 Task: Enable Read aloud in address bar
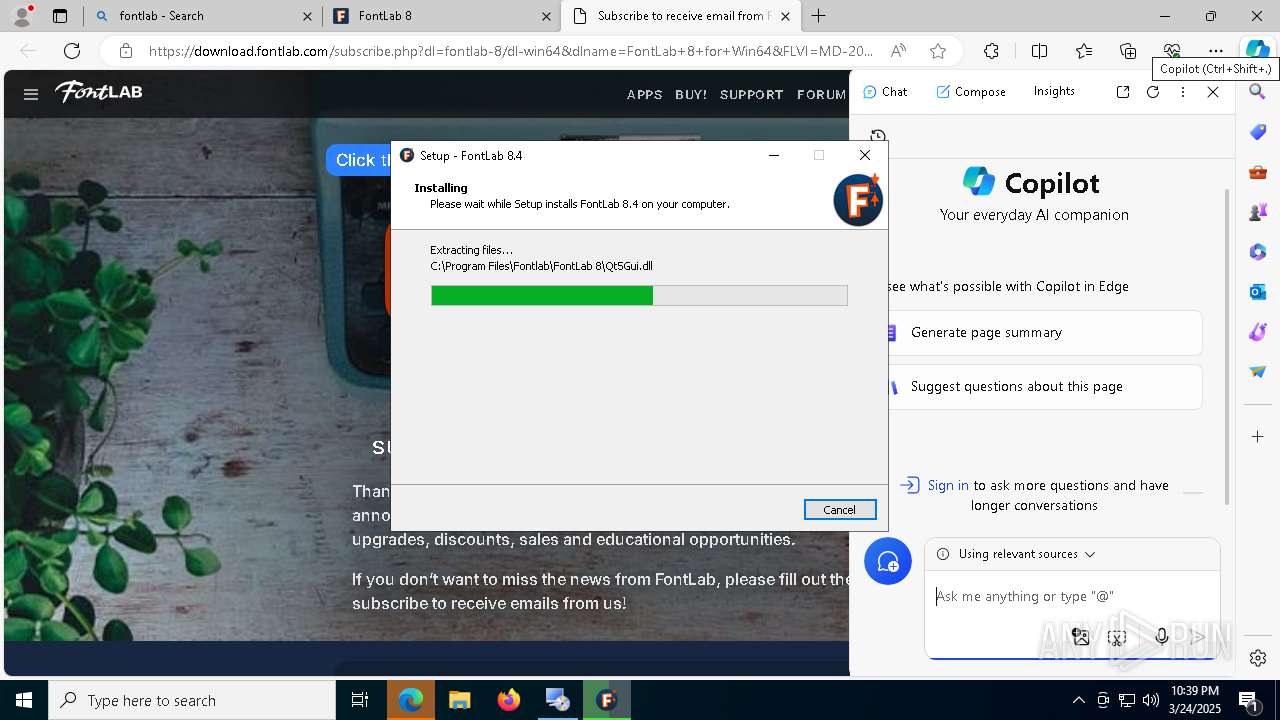[x=898, y=51]
